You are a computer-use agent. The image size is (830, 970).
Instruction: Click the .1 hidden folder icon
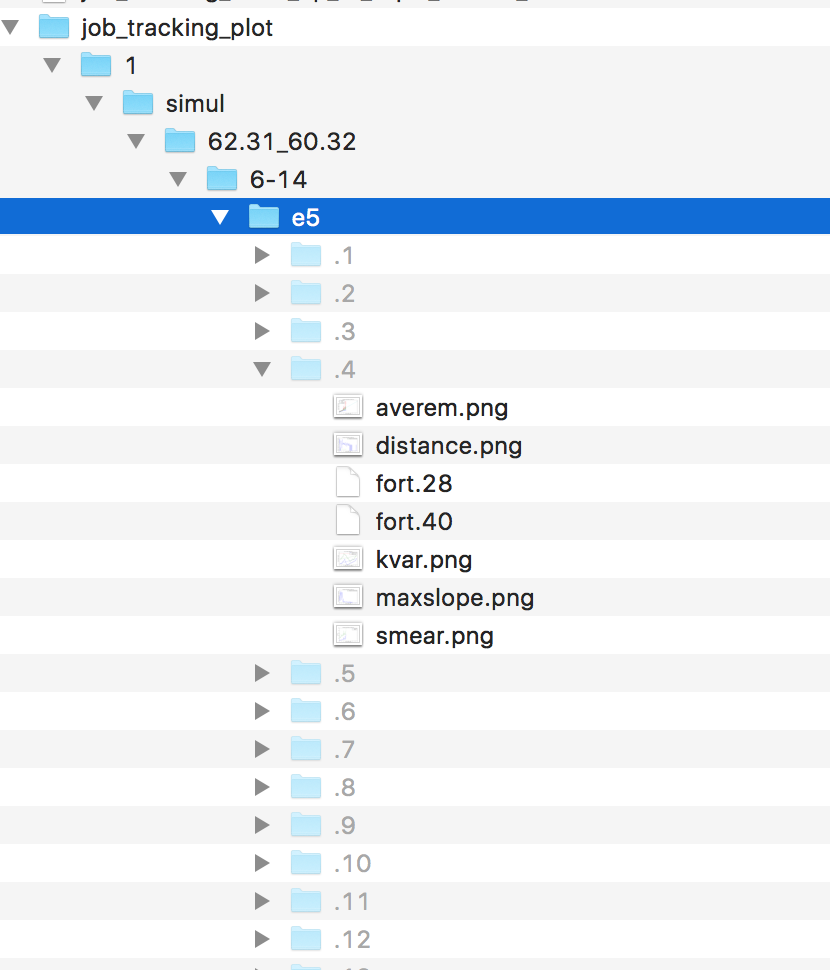[306, 255]
